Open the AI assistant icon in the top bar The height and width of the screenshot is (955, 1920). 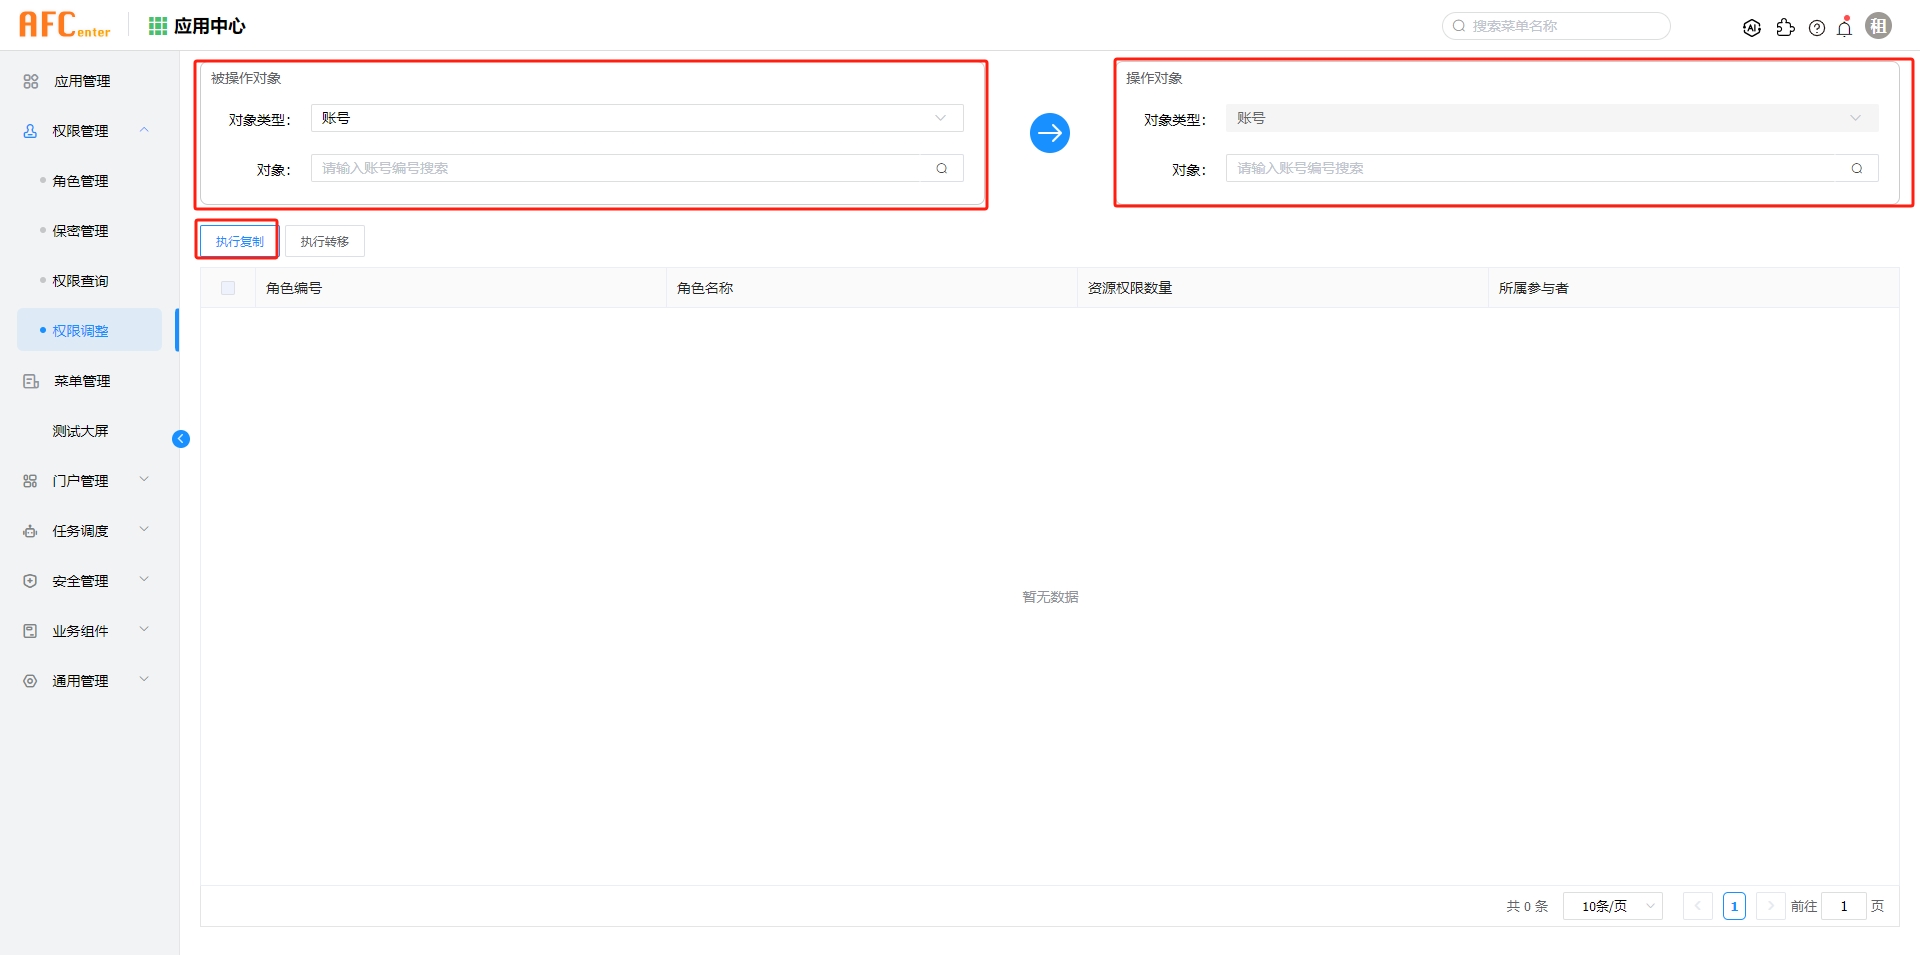coord(1752,28)
